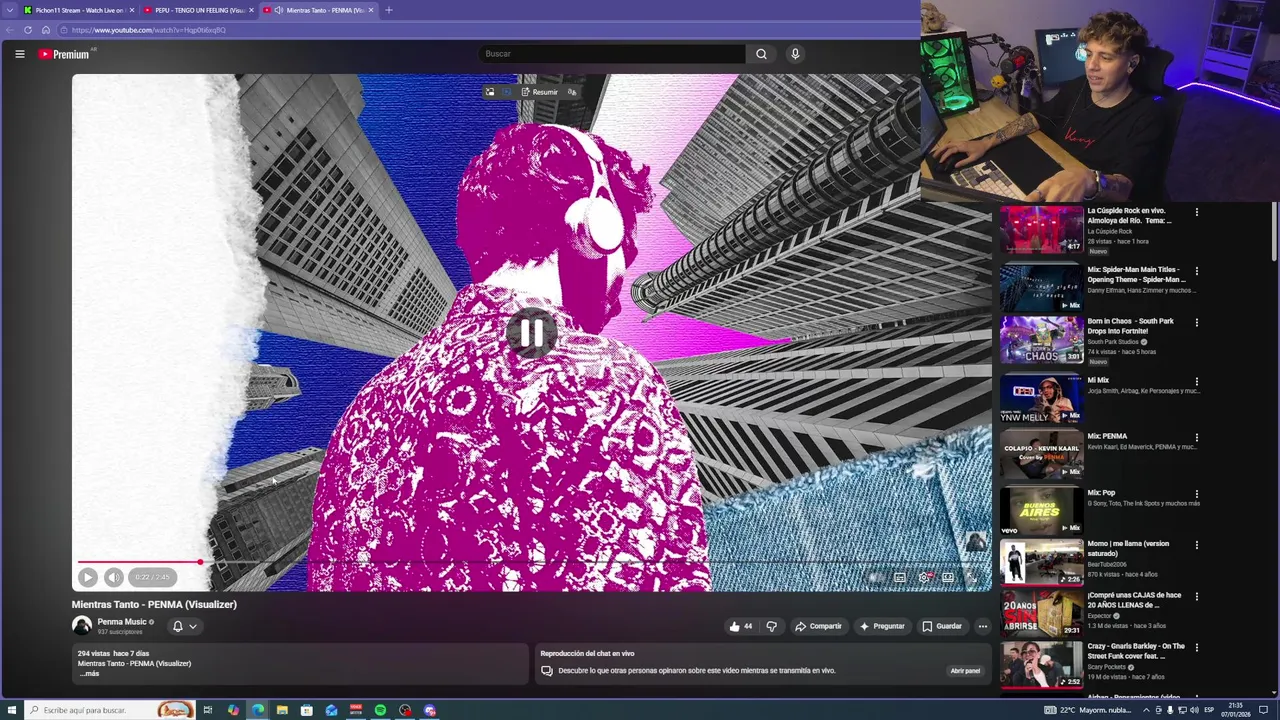Screen dimensions: 1280x720
Task: Enter fullscreen with the player corner icon
Action: pyautogui.click(x=971, y=577)
